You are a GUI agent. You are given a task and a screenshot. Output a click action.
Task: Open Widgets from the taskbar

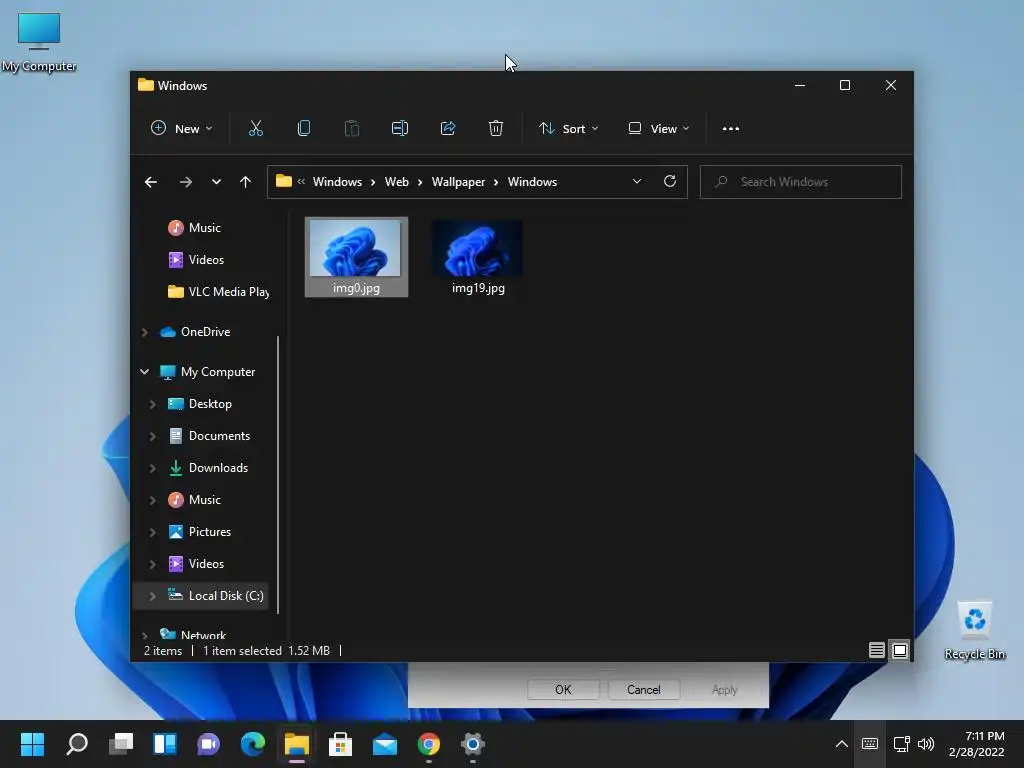click(165, 744)
